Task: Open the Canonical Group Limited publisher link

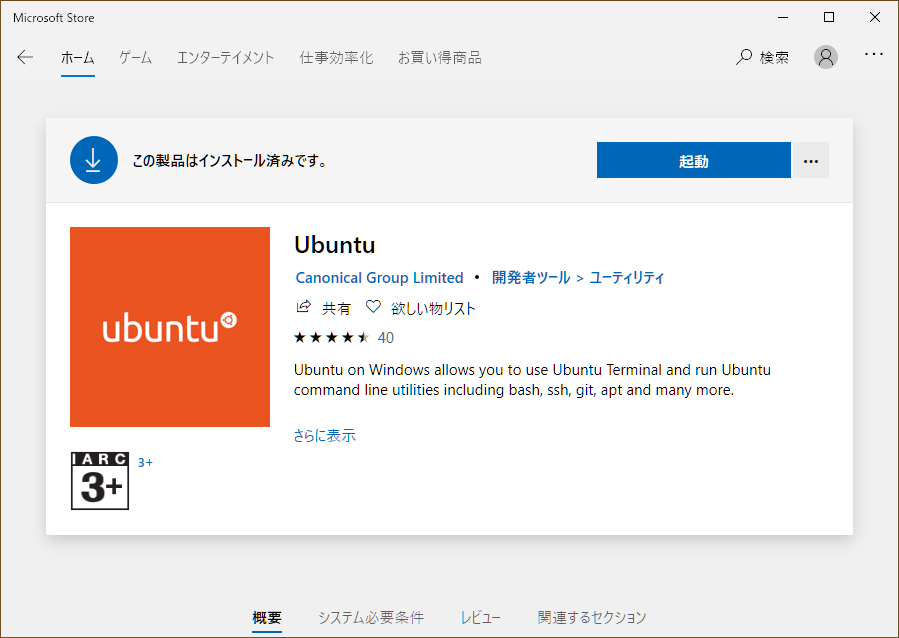Action: pyautogui.click(x=380, y=278)
